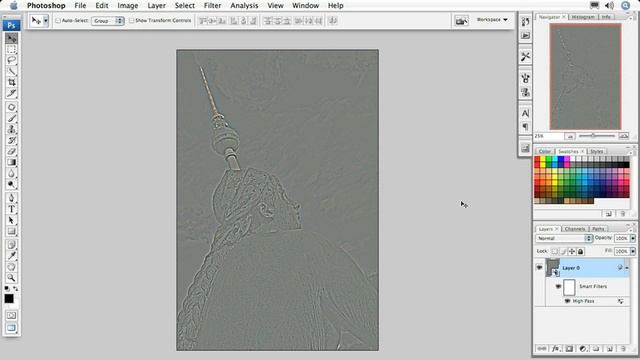Select the Clone Stamp tool

[11, 129]
